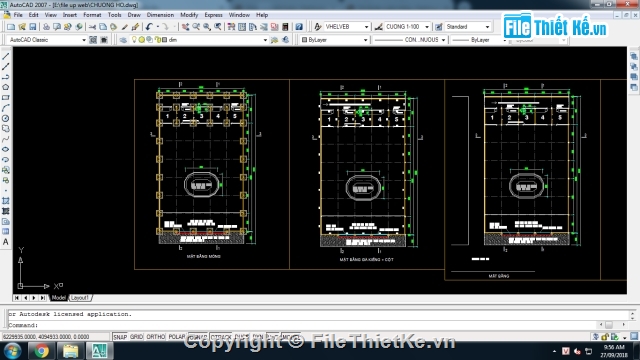Toggle OSNAP in status bar
Screen dimensions: 640x360
click(198, 337)
